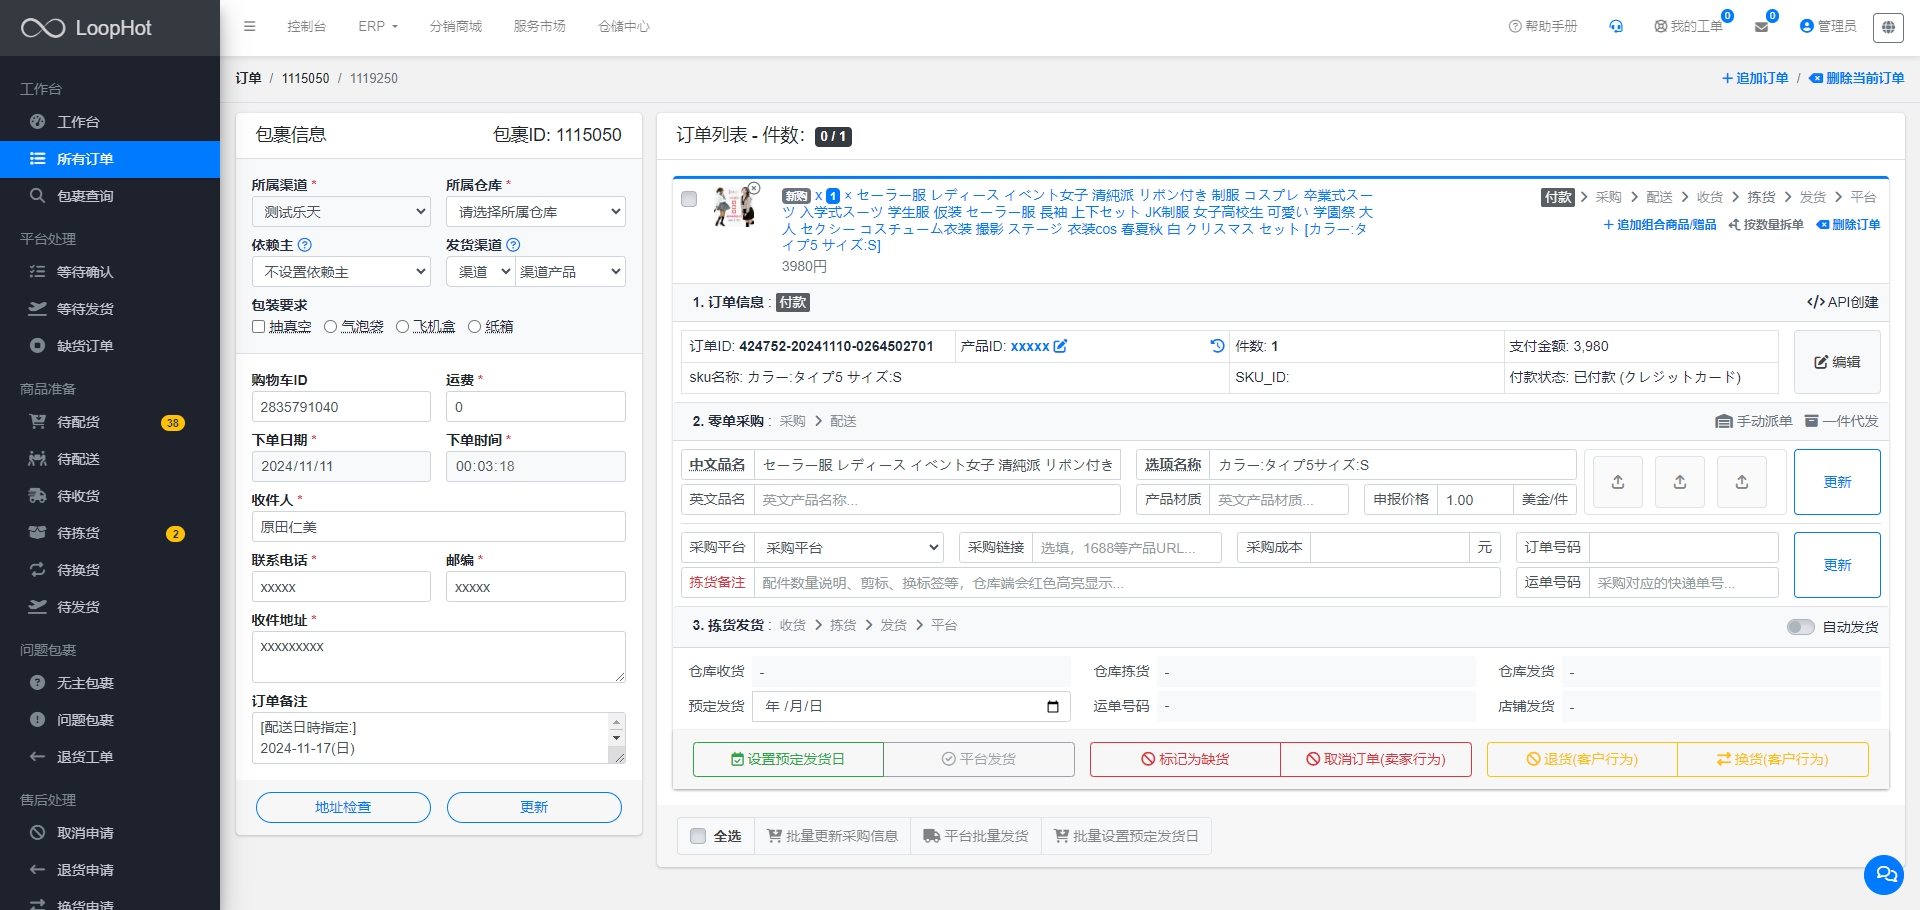
Task: Open the language globe icon
Action: [x=1888, y=27]
